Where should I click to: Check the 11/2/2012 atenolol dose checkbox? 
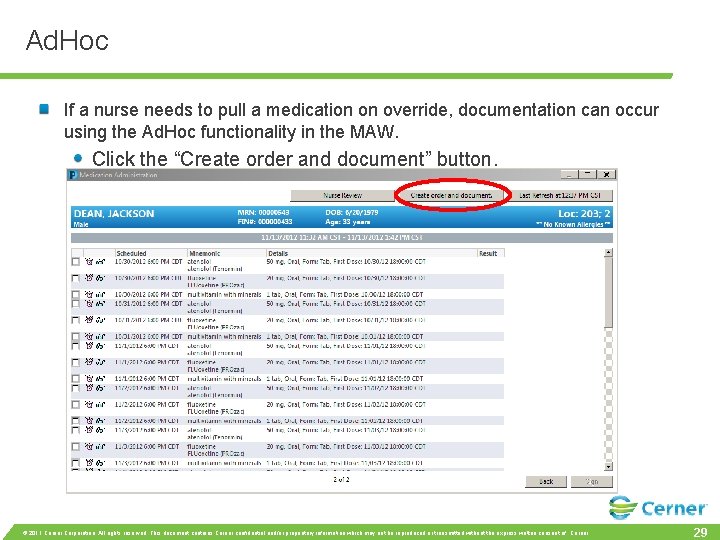click(76, 388)
